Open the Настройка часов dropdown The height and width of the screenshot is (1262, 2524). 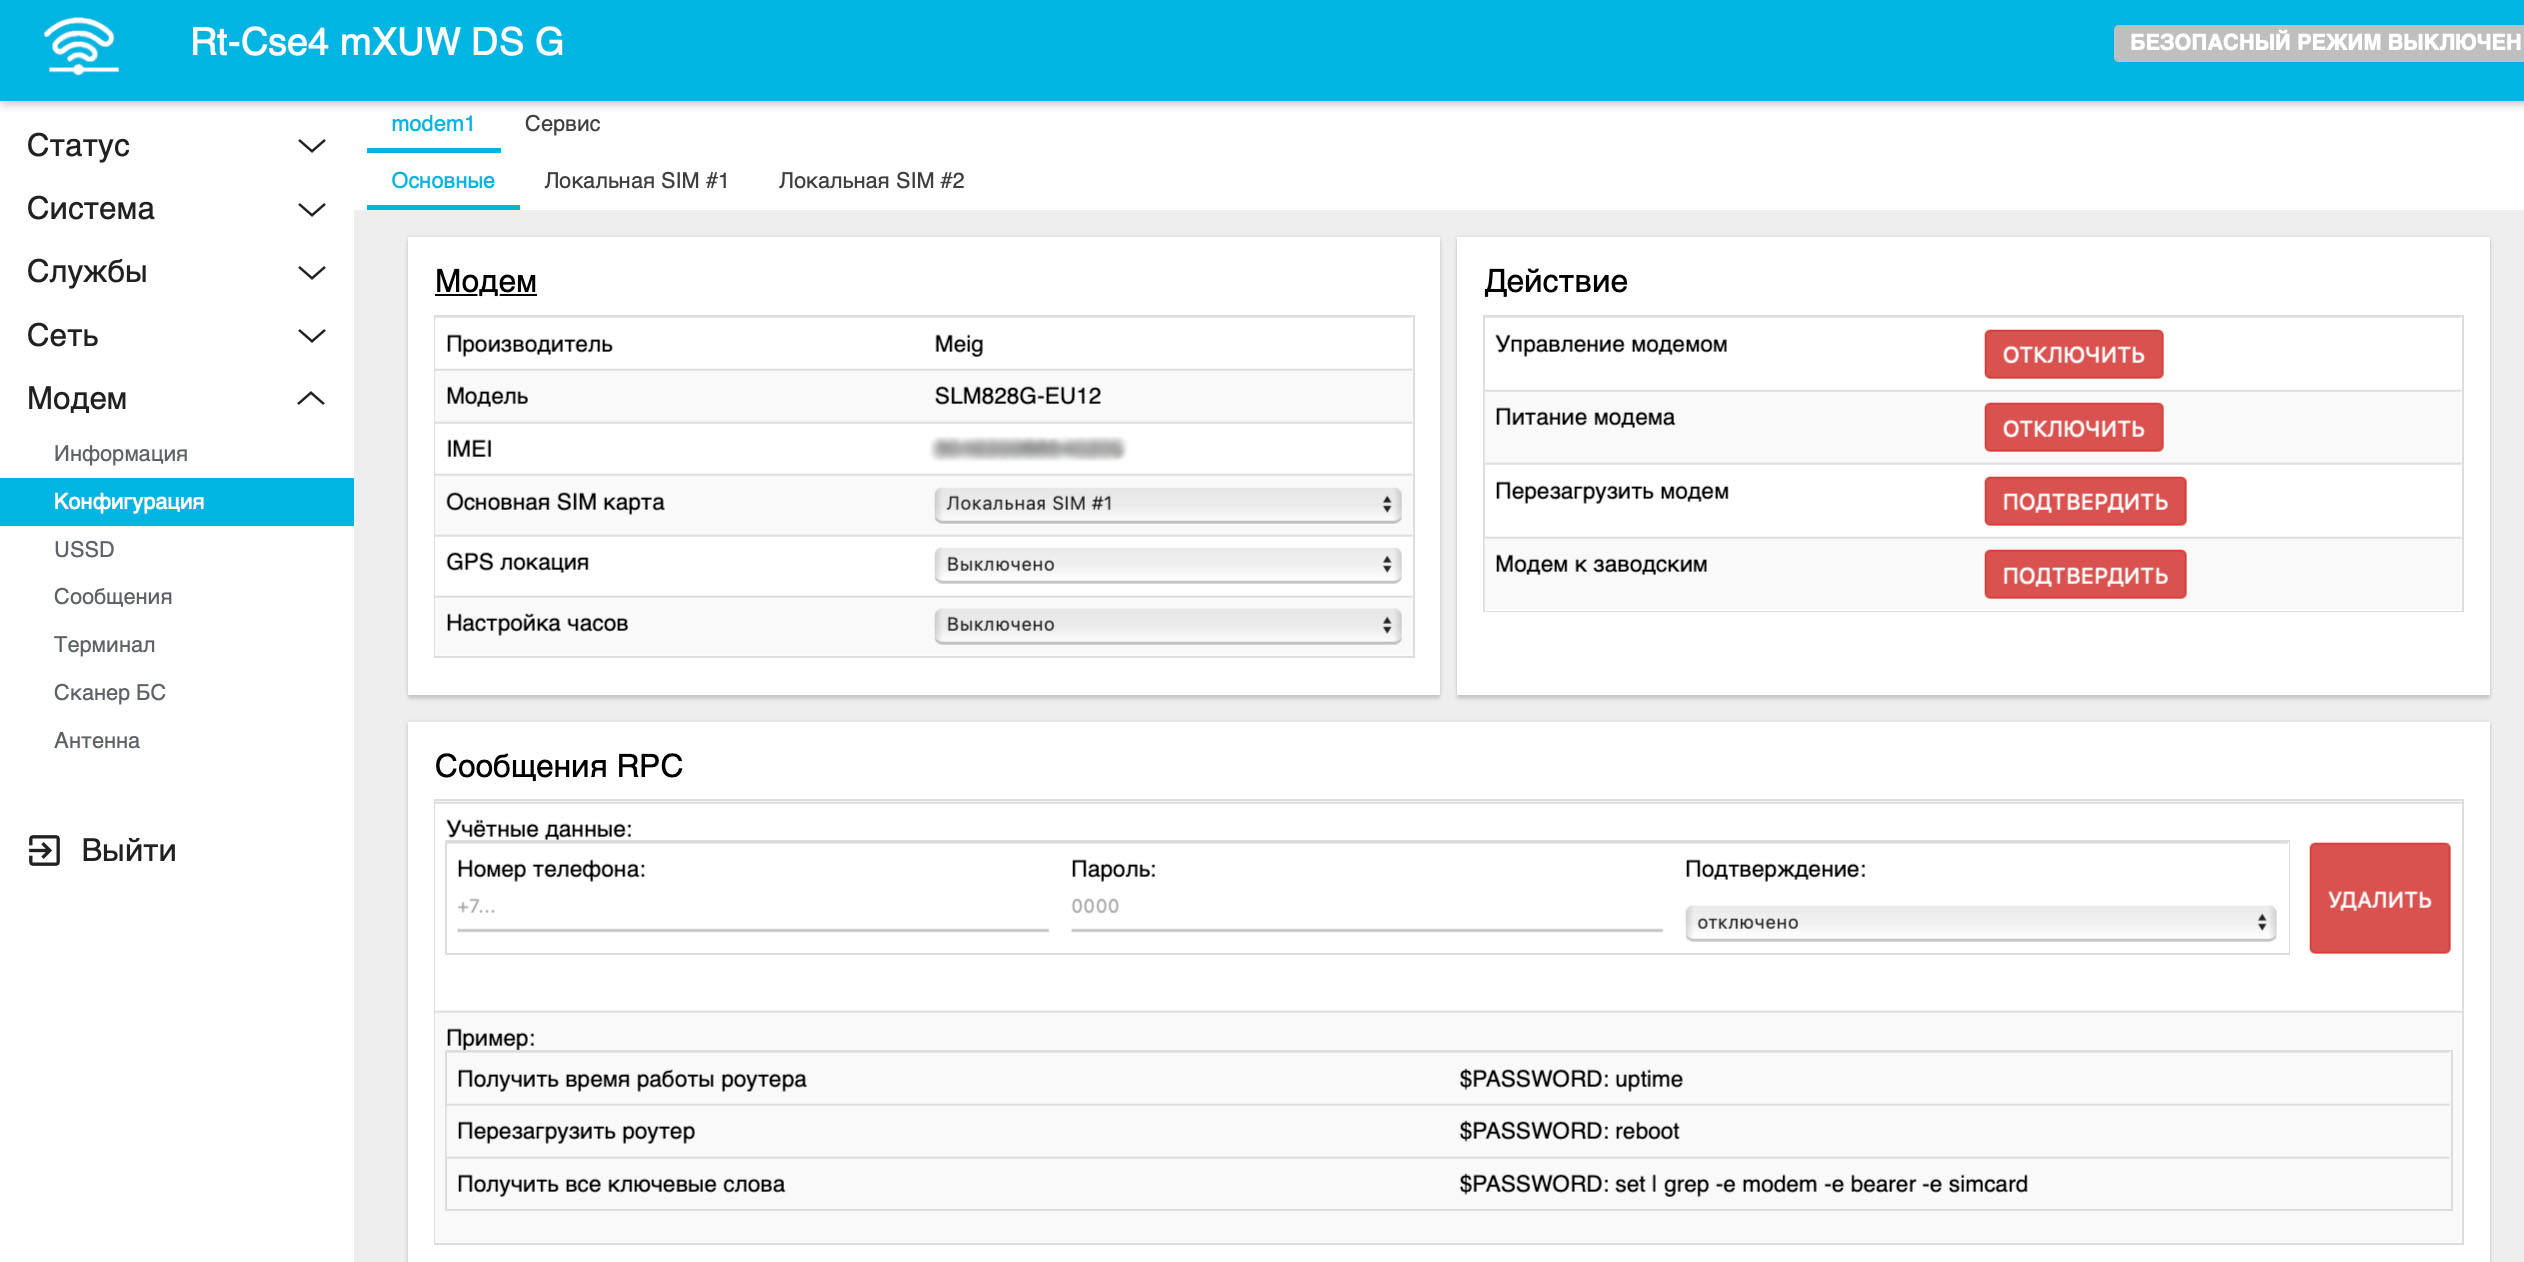pos(1166,625)
